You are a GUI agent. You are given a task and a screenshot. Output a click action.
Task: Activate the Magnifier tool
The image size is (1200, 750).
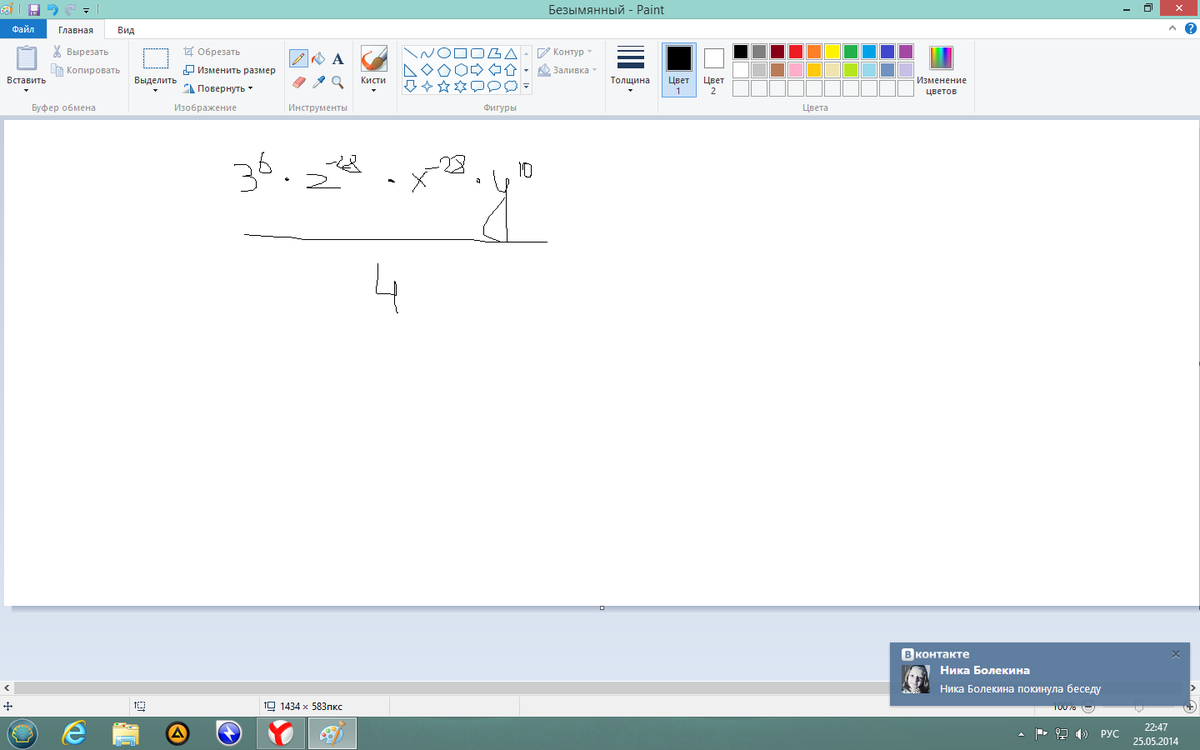click(x=338, y=82)
